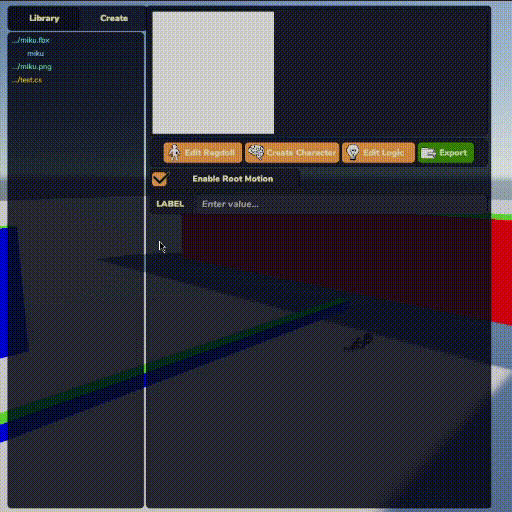Click the Edit Ragdoll button text
Image resolution: width=512 pixels, height=512 pixels.
[x=210, y=153]
